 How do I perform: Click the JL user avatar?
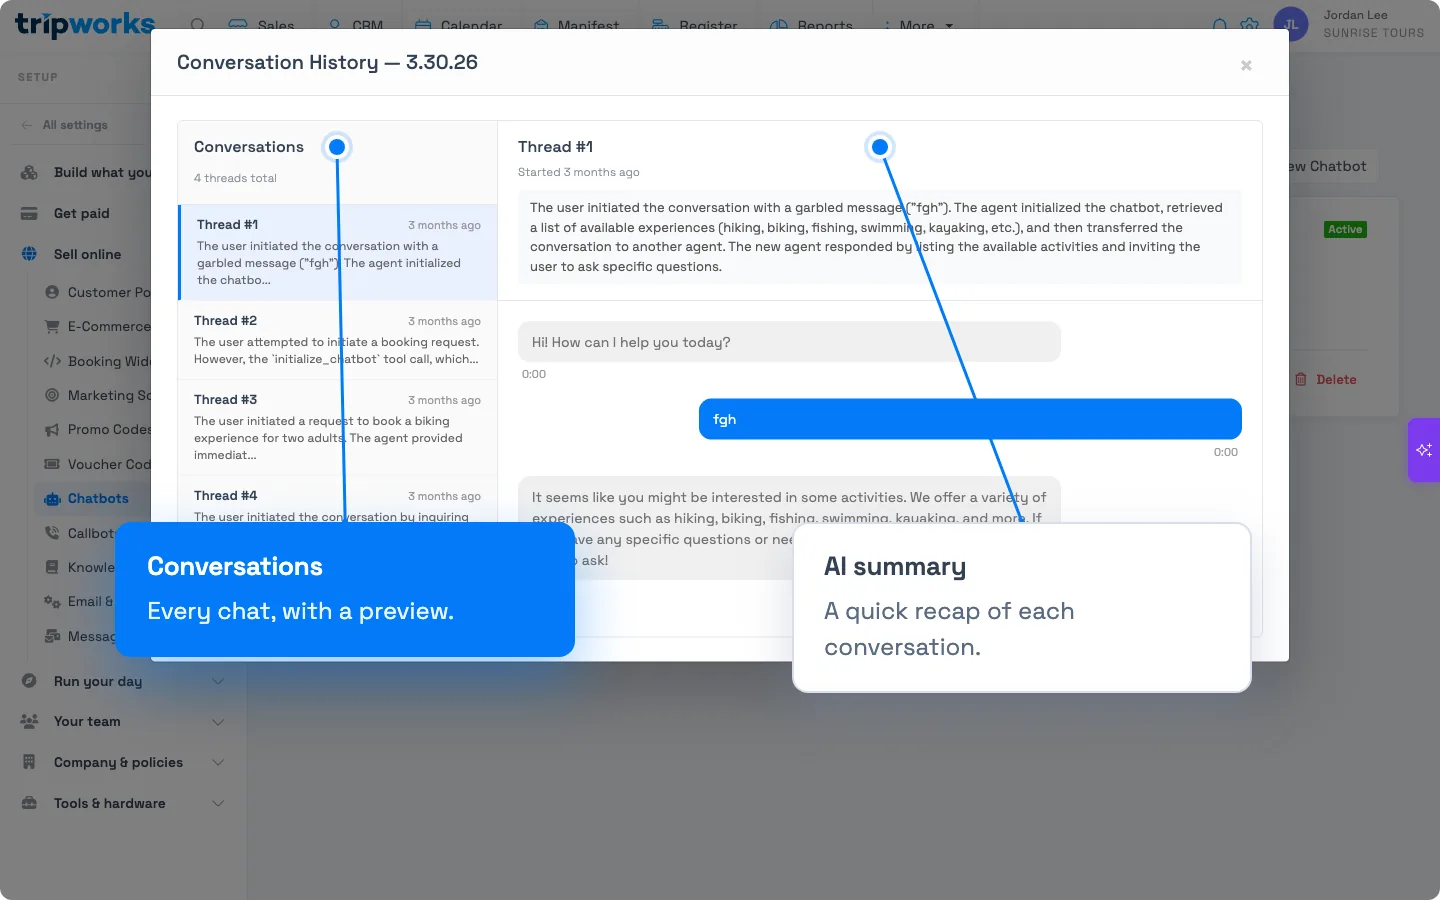(1291, 24)
